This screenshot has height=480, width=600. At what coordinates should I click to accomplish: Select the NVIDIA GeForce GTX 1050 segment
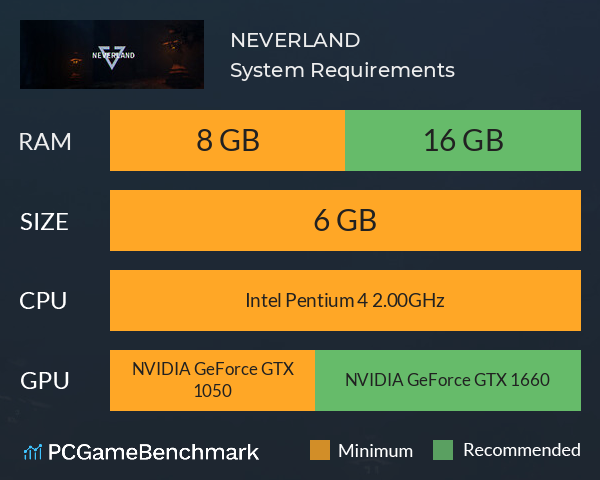[212, 380]
